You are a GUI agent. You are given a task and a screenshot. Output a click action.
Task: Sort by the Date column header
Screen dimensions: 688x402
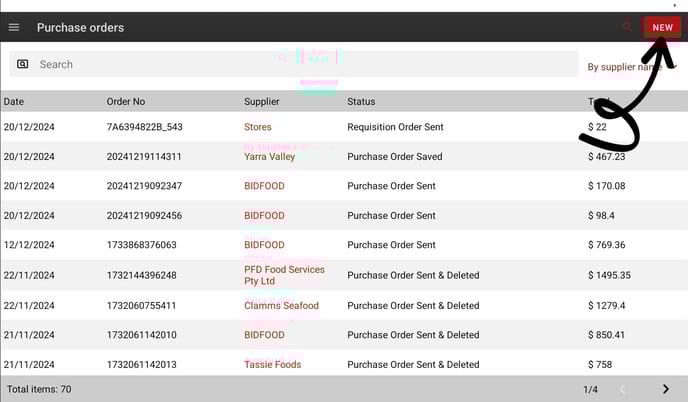tap(14, 102)
